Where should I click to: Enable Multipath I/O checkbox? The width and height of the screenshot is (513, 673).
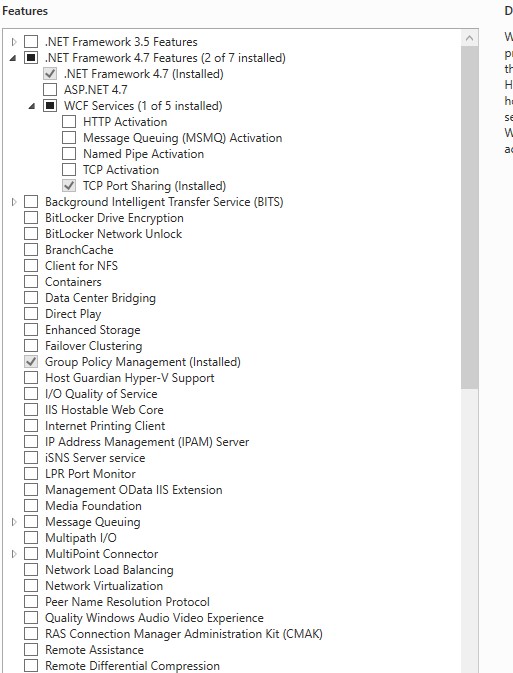[x=31, y=538]
